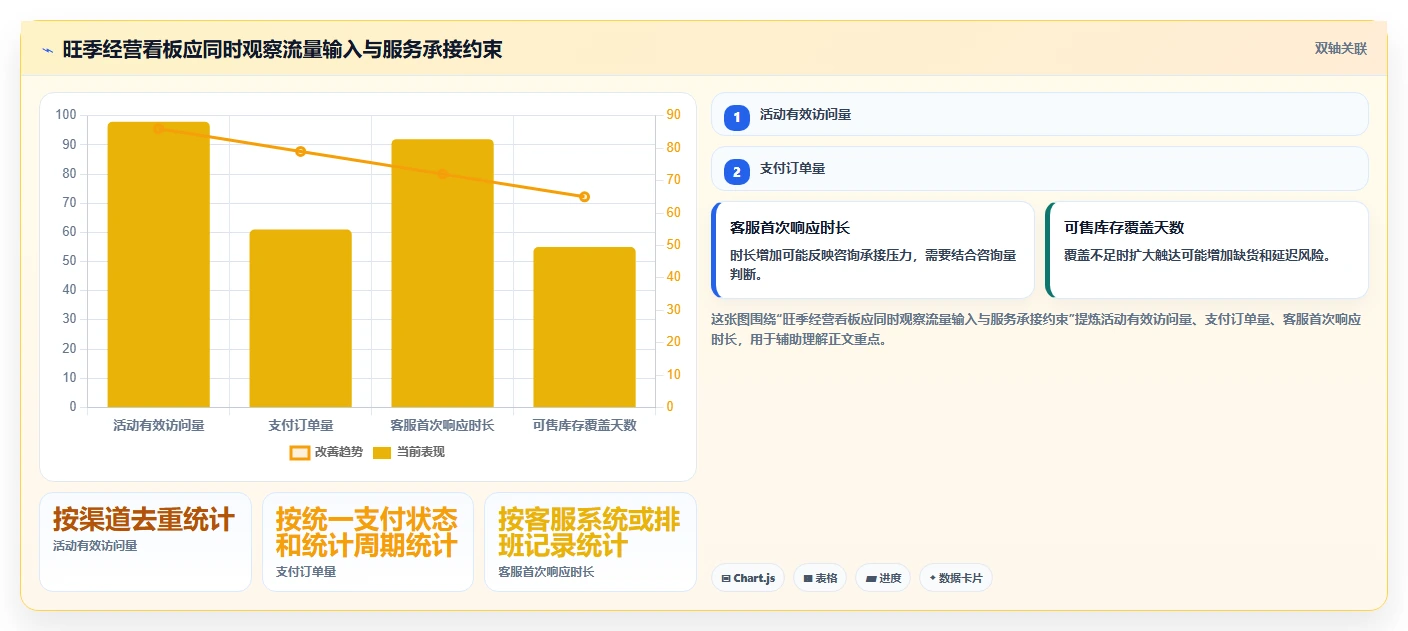The image size is (1408, 631).
Task: Click the icon inside the Chart.js tag
Action: click(726, 578)
